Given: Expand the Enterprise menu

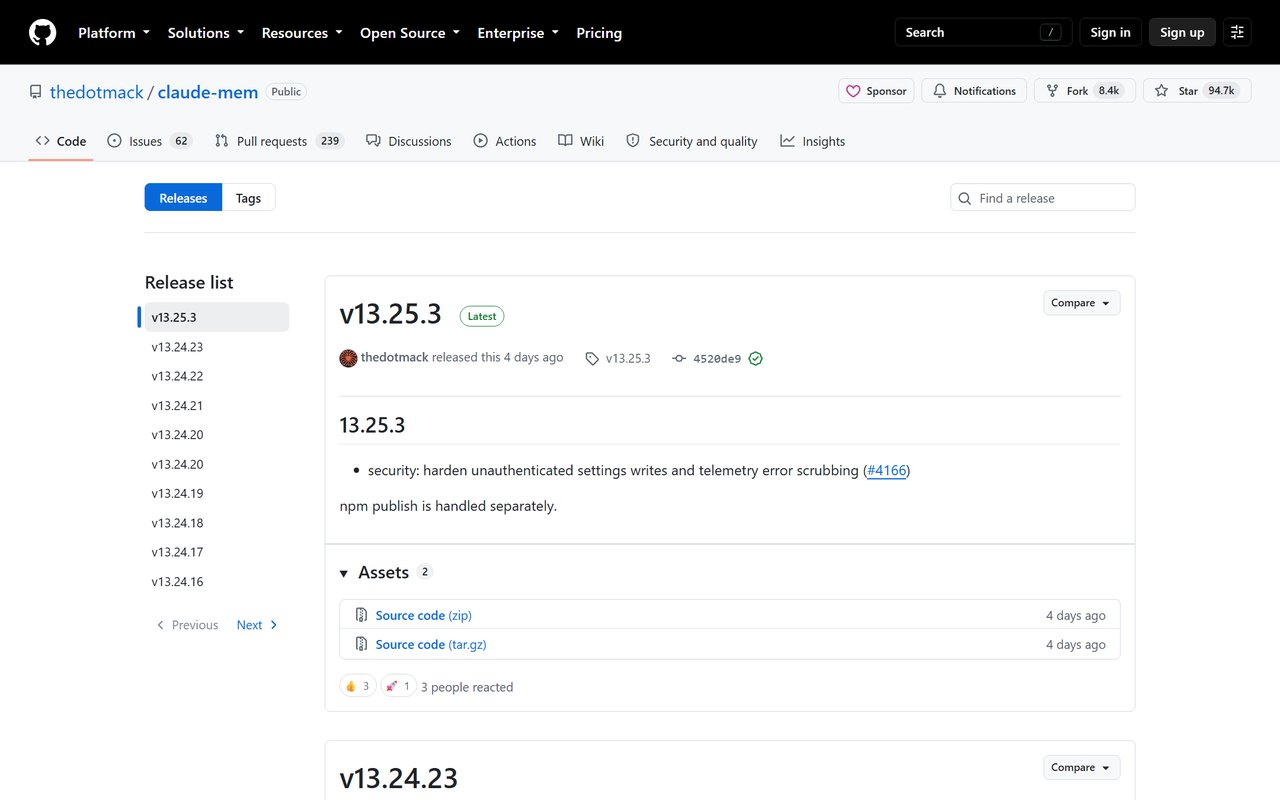Looking at the screenshot, I should point(518,33).
